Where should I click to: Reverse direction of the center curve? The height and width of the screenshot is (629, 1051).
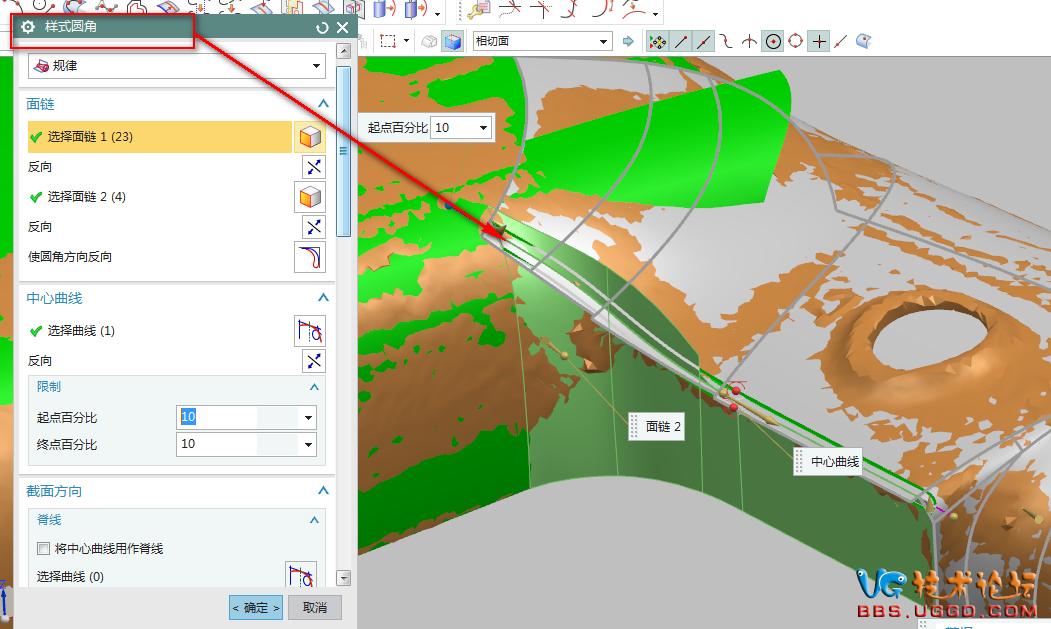(x=313, y=361)
